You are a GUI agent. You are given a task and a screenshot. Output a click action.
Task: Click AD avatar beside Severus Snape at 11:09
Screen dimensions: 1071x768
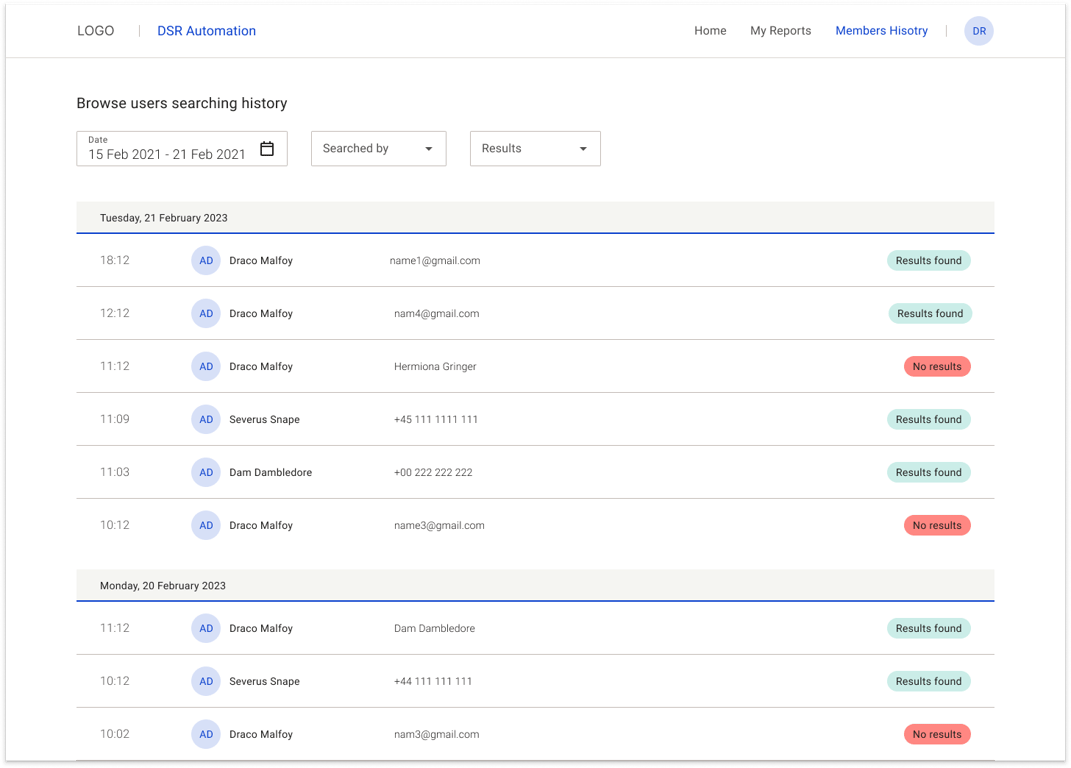click(x=206, y=420)
